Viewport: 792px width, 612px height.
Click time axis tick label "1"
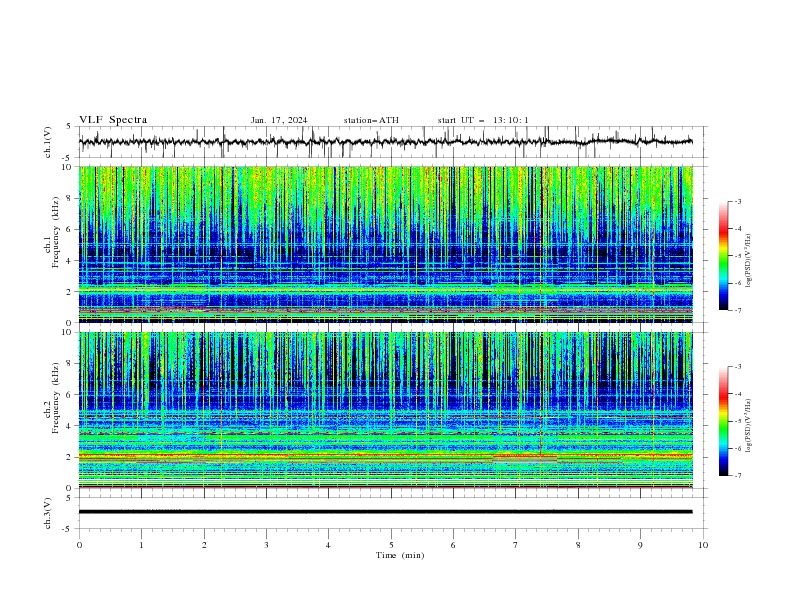pyautogui.click(x=141, y=545)
